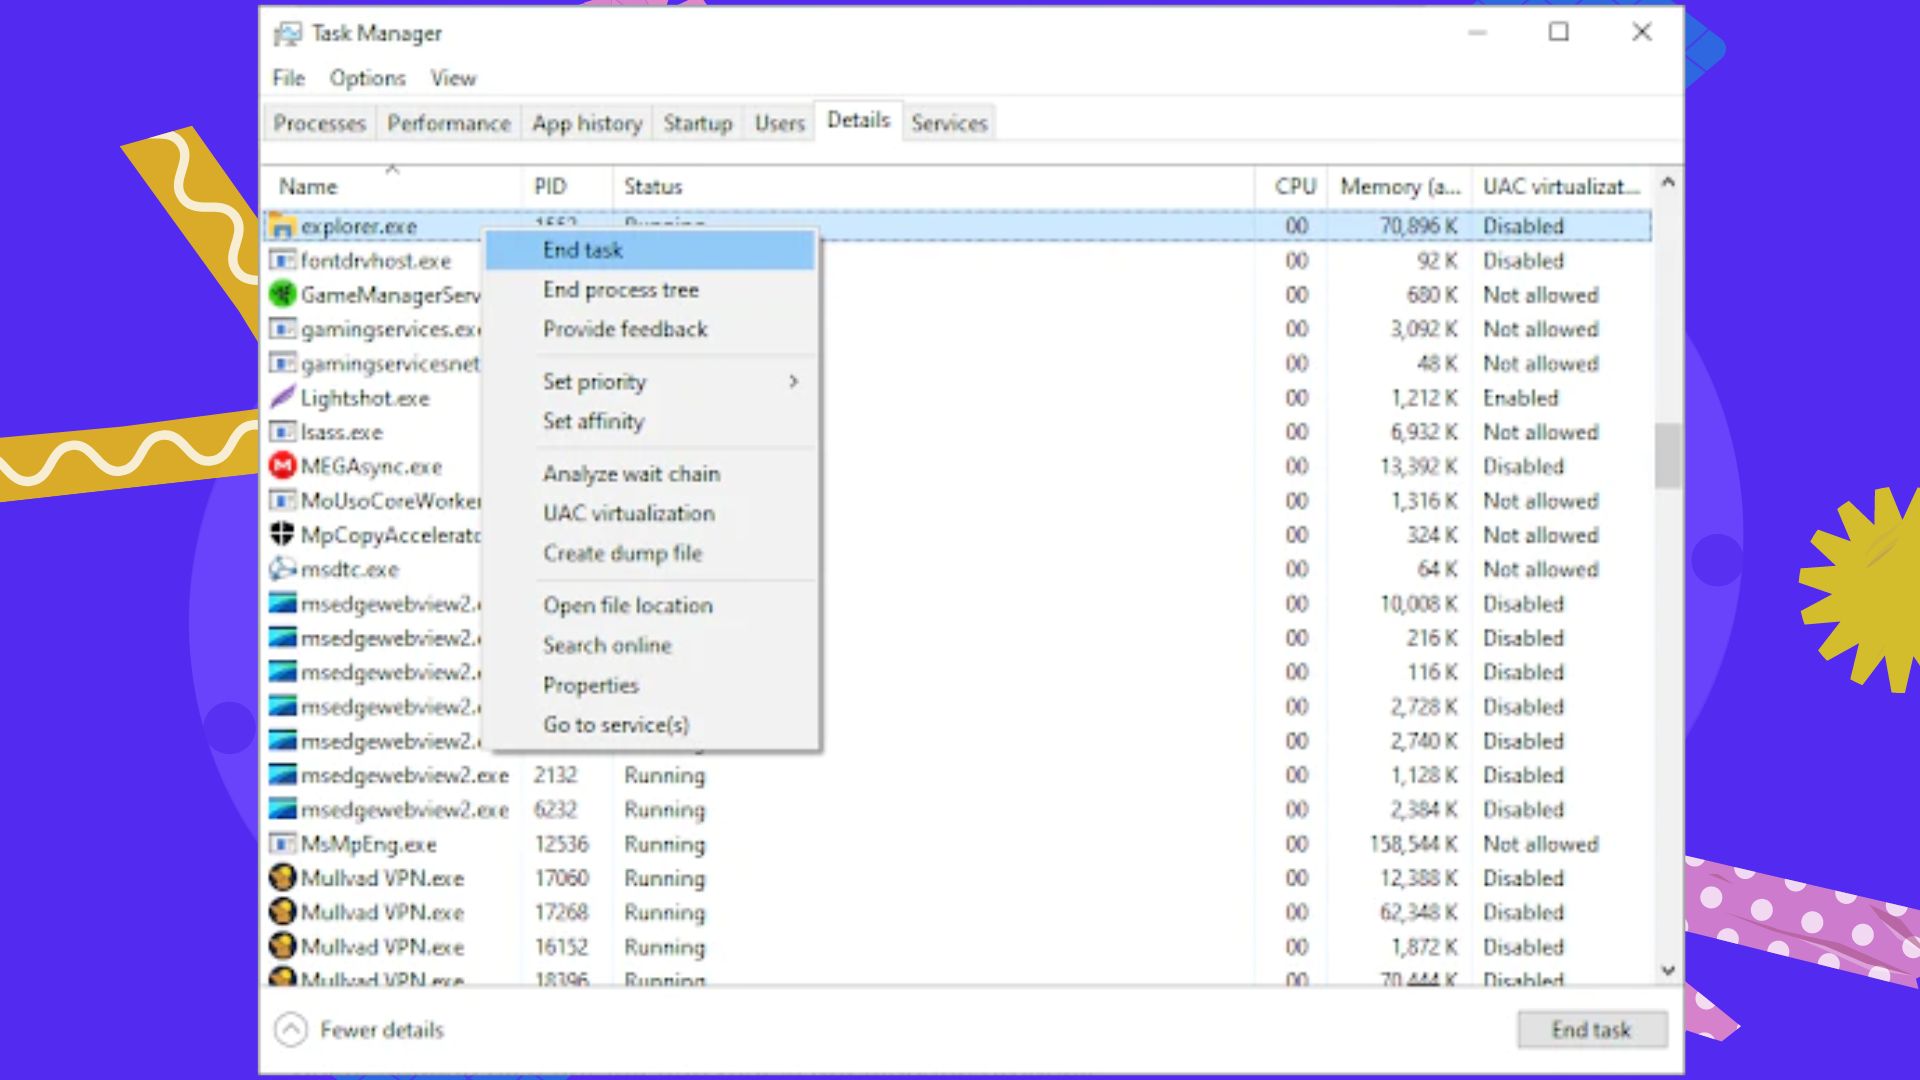1920x1080 pixels.
Task: Switch to the Users tab
Action: coord(780,123)
